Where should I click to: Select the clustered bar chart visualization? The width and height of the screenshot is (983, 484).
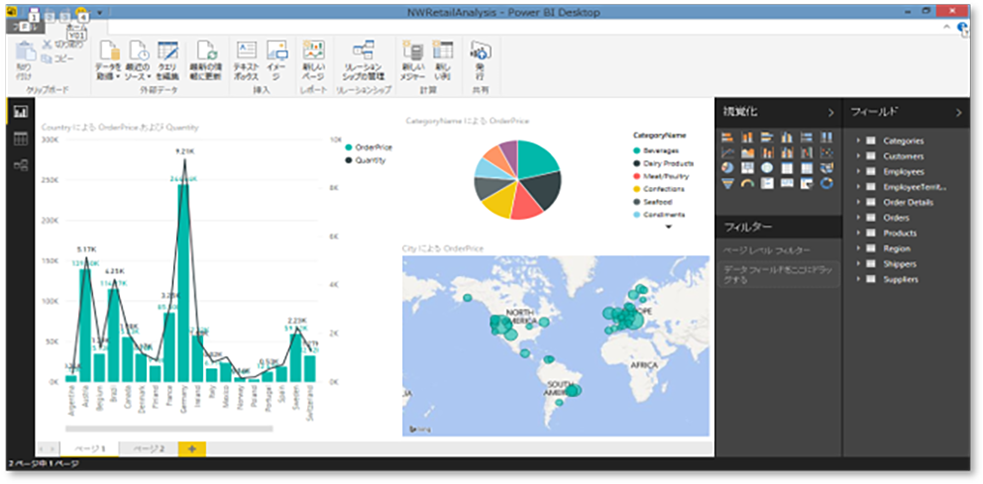(x=767, y=137)
